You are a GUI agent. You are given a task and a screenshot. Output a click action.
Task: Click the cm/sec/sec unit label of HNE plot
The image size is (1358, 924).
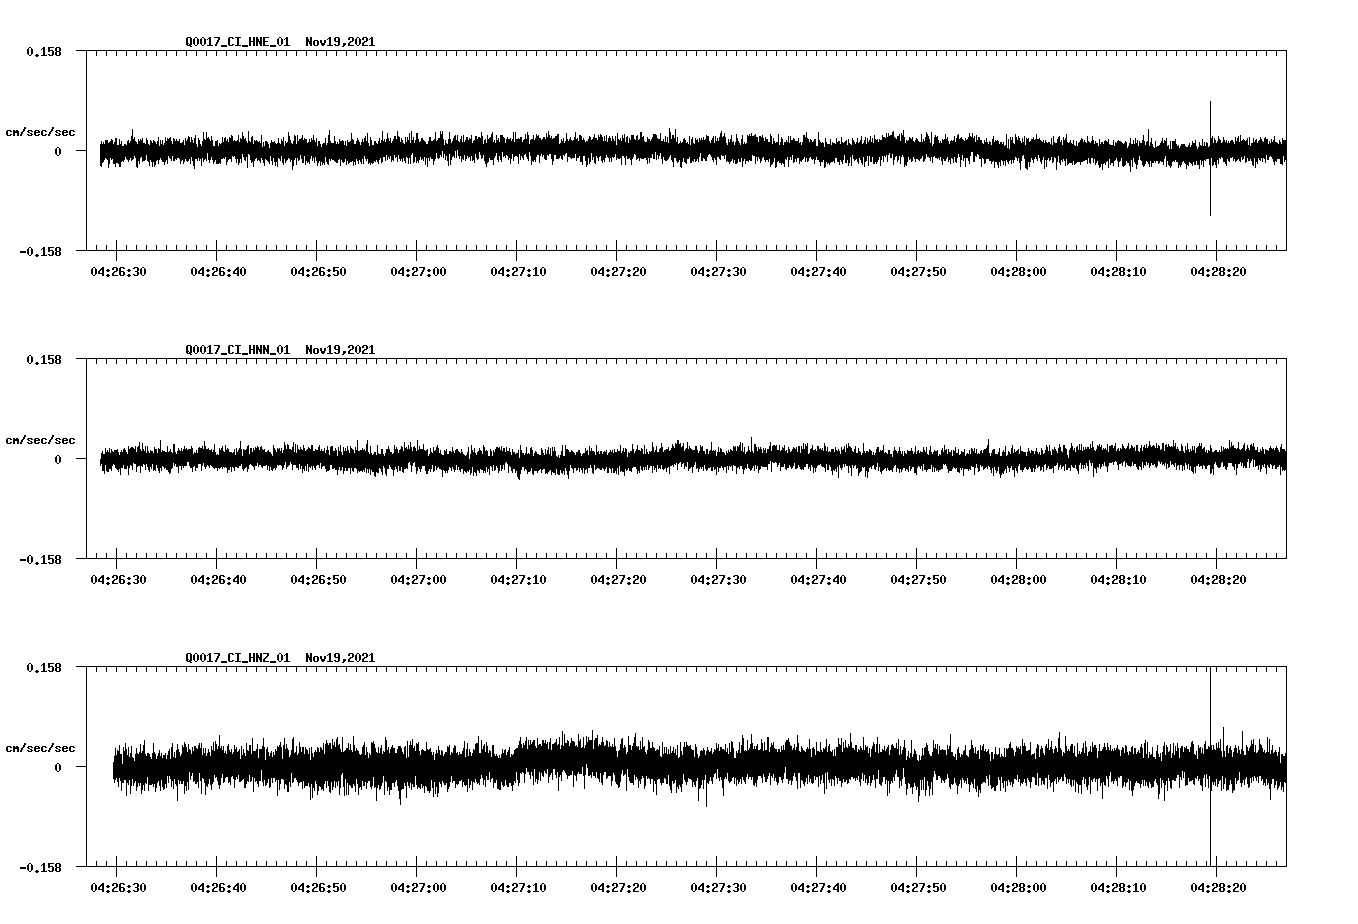(40, 132)
